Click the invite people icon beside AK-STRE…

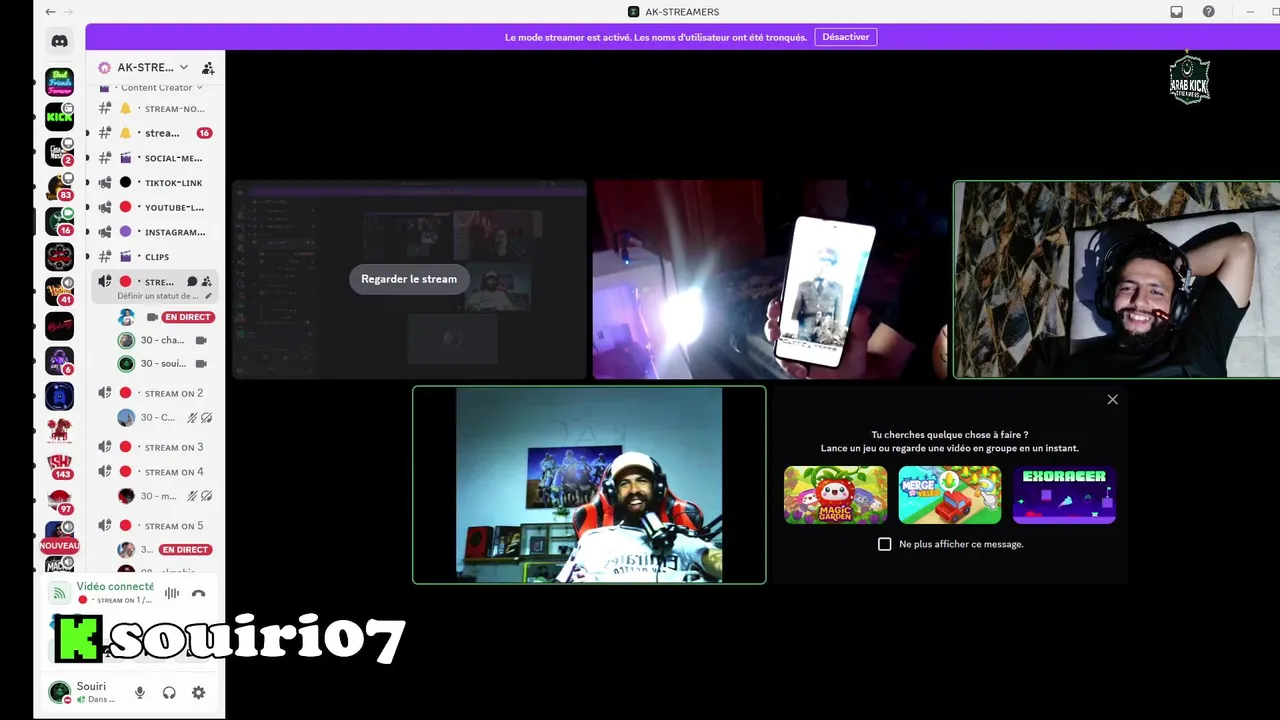click(208, 68)
